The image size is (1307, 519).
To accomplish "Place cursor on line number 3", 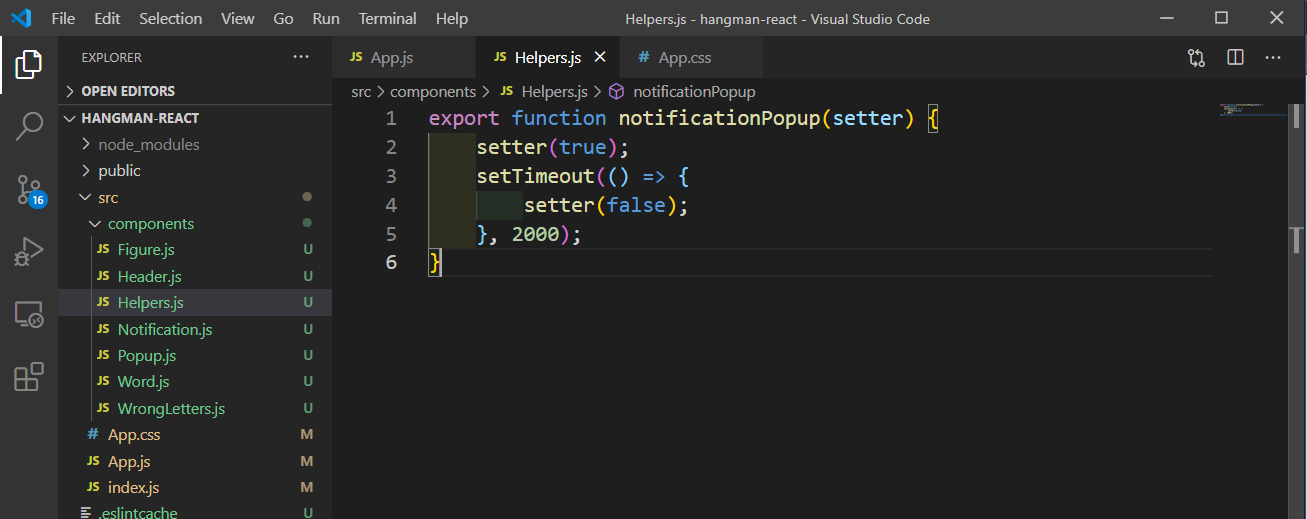I will 391,176.
